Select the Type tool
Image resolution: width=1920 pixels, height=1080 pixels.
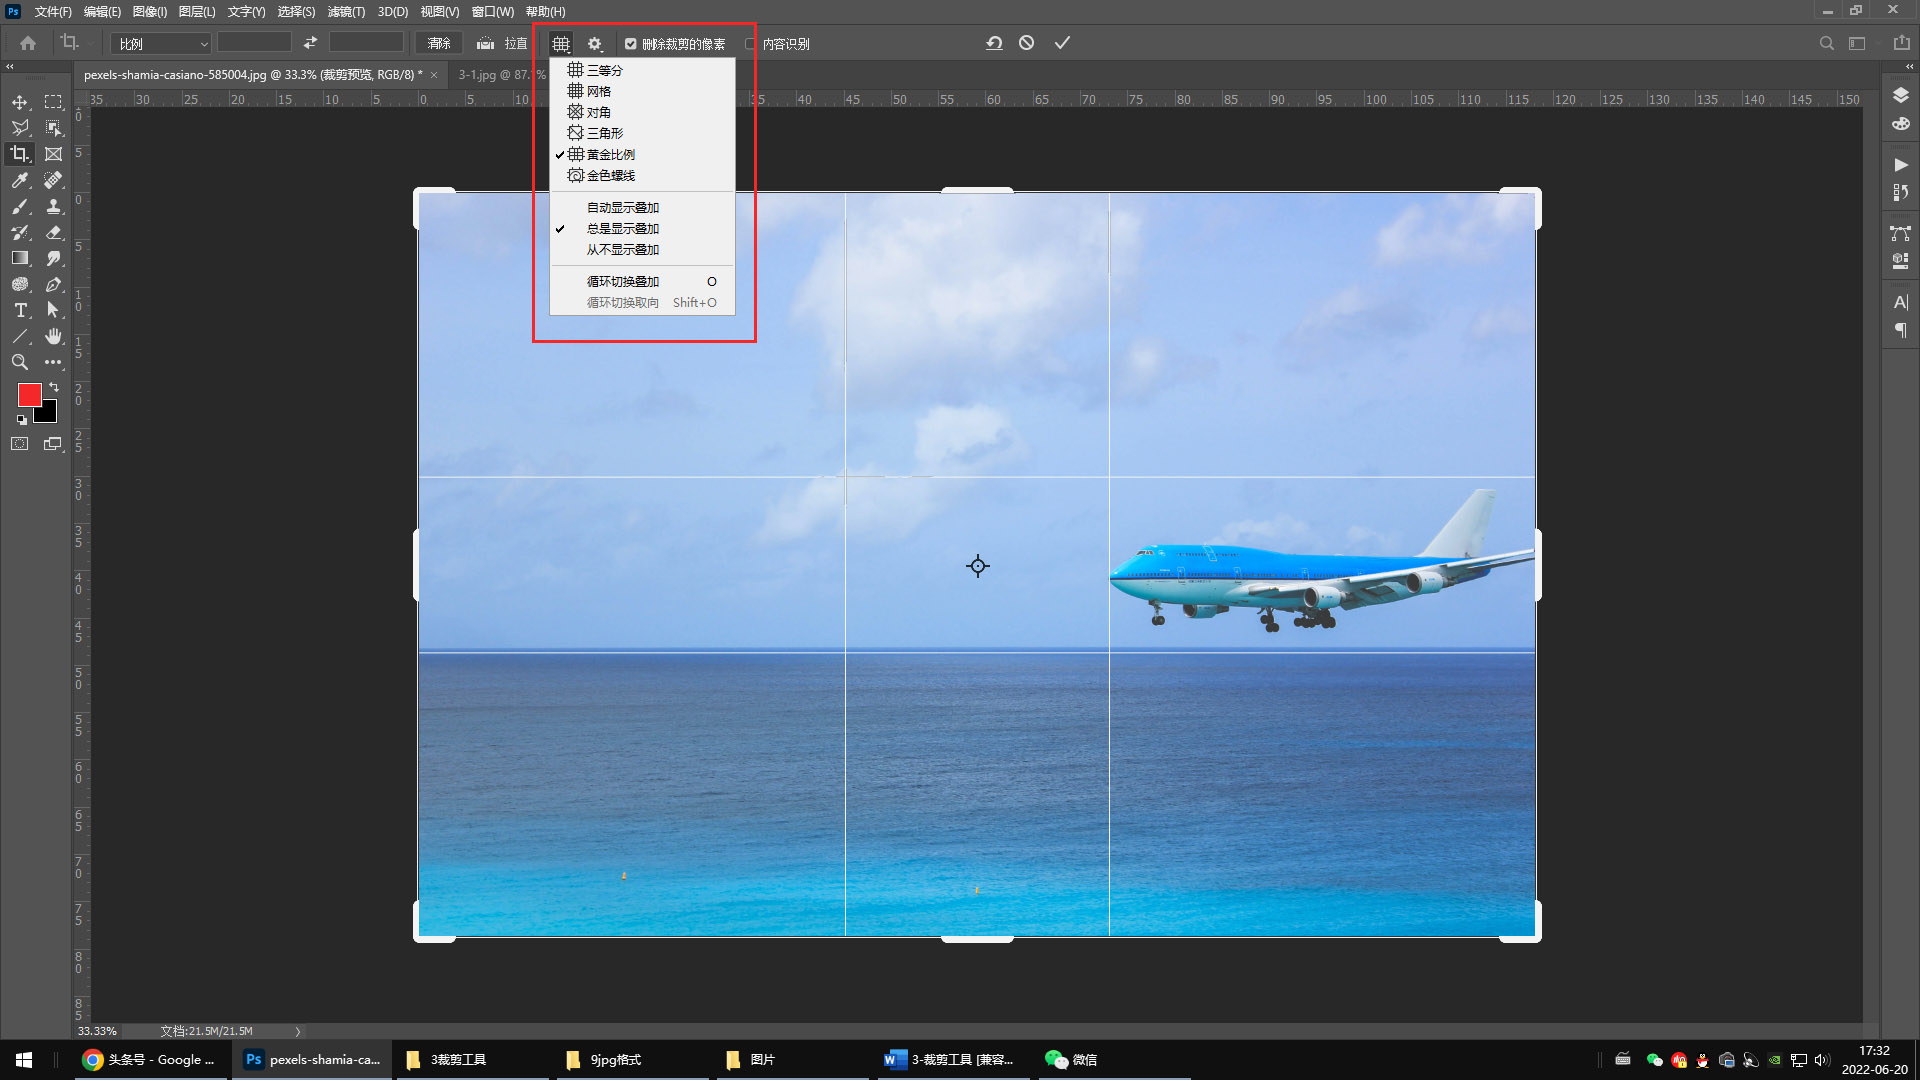point(19,310)
